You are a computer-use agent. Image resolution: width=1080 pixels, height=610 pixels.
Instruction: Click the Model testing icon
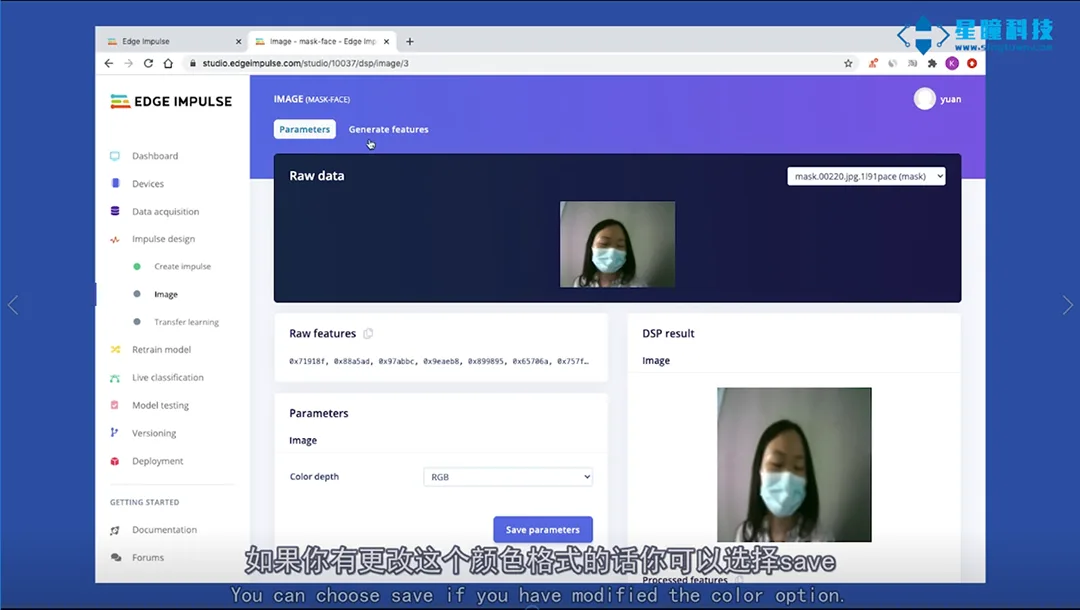[115, 406]
